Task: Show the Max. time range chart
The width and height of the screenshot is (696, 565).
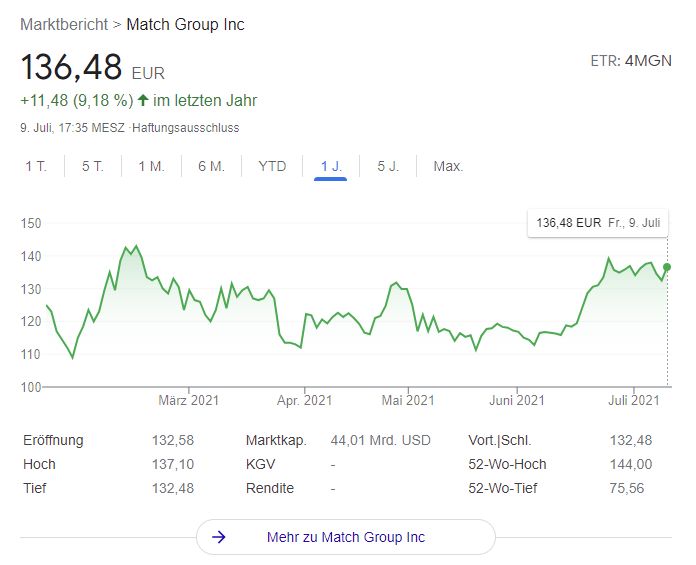Action: (448, 166)
